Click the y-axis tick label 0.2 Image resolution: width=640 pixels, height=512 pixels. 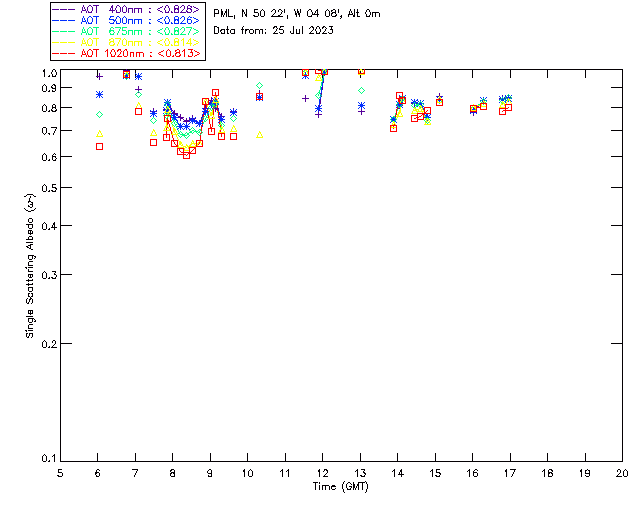coord(48,343)
